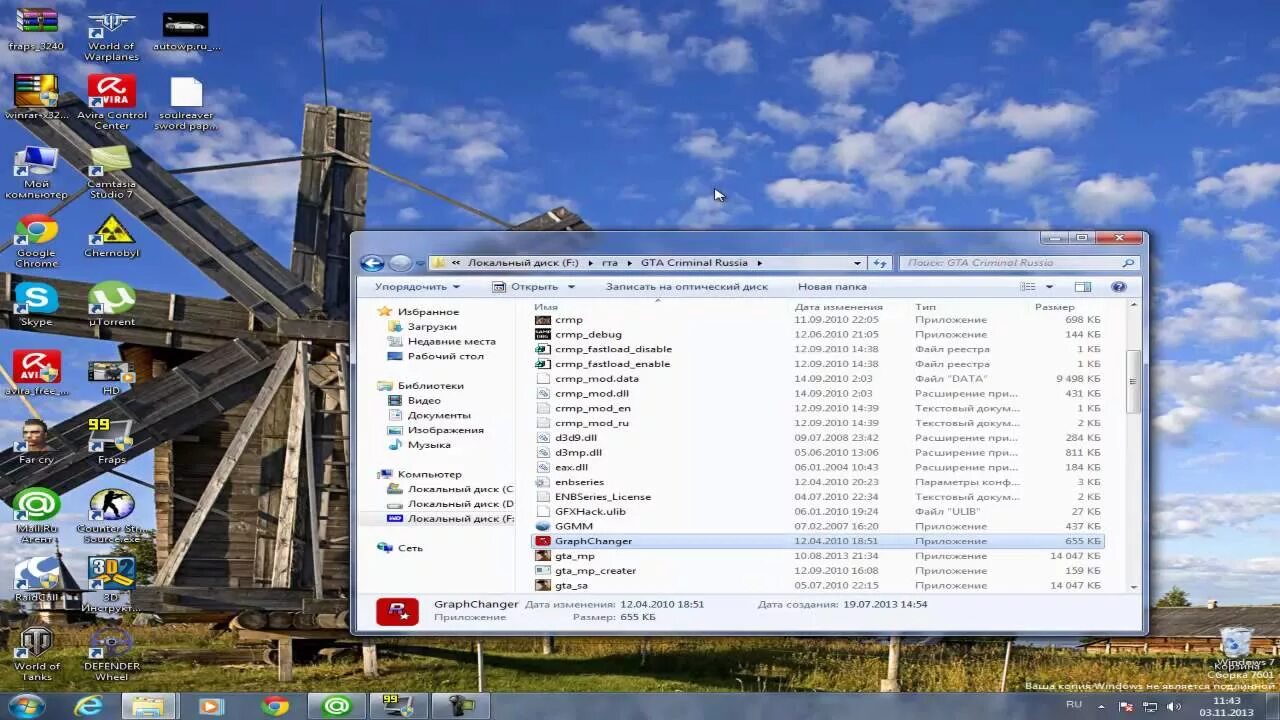Open Mail.Ru Agent desktop icon
The image size is (1280, 720).
36,517
